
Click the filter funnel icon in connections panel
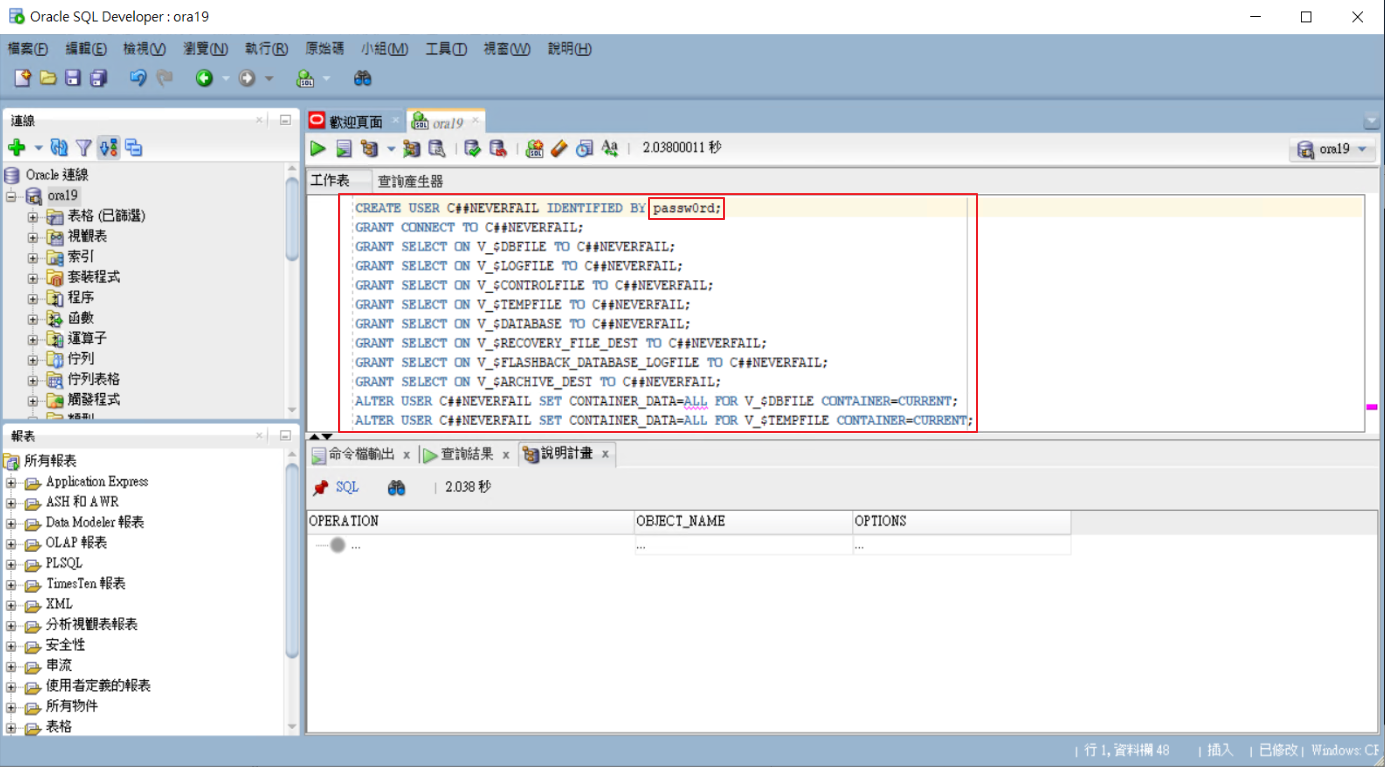click(x=84, y=148)
